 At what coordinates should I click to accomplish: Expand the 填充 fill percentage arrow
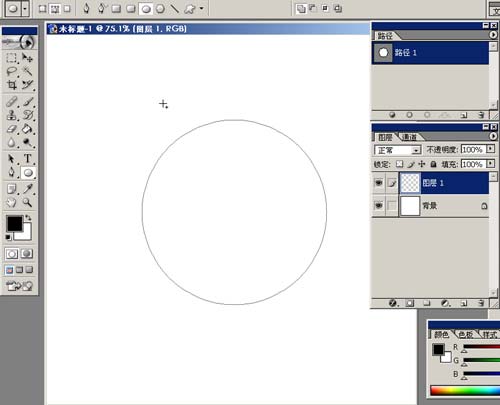coord(491,164)
